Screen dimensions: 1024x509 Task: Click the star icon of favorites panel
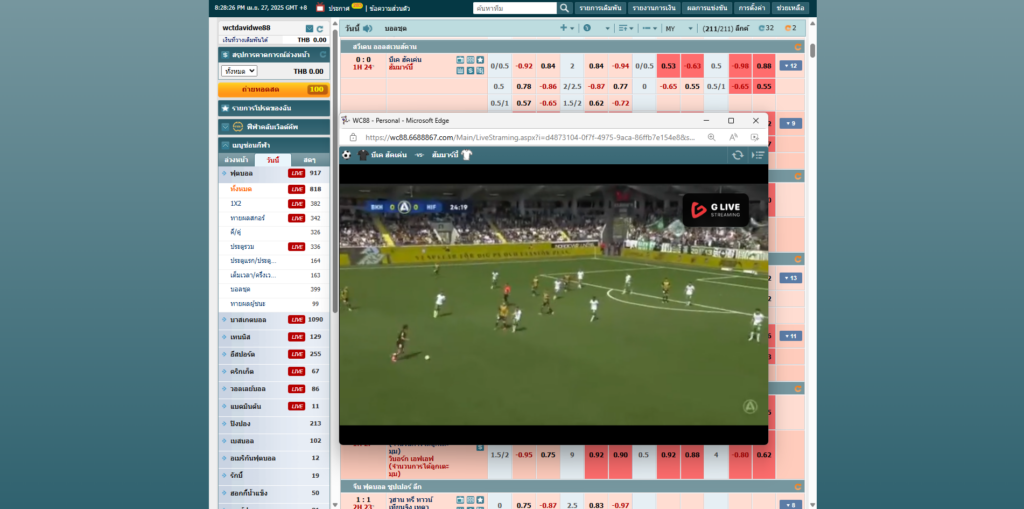225,108
